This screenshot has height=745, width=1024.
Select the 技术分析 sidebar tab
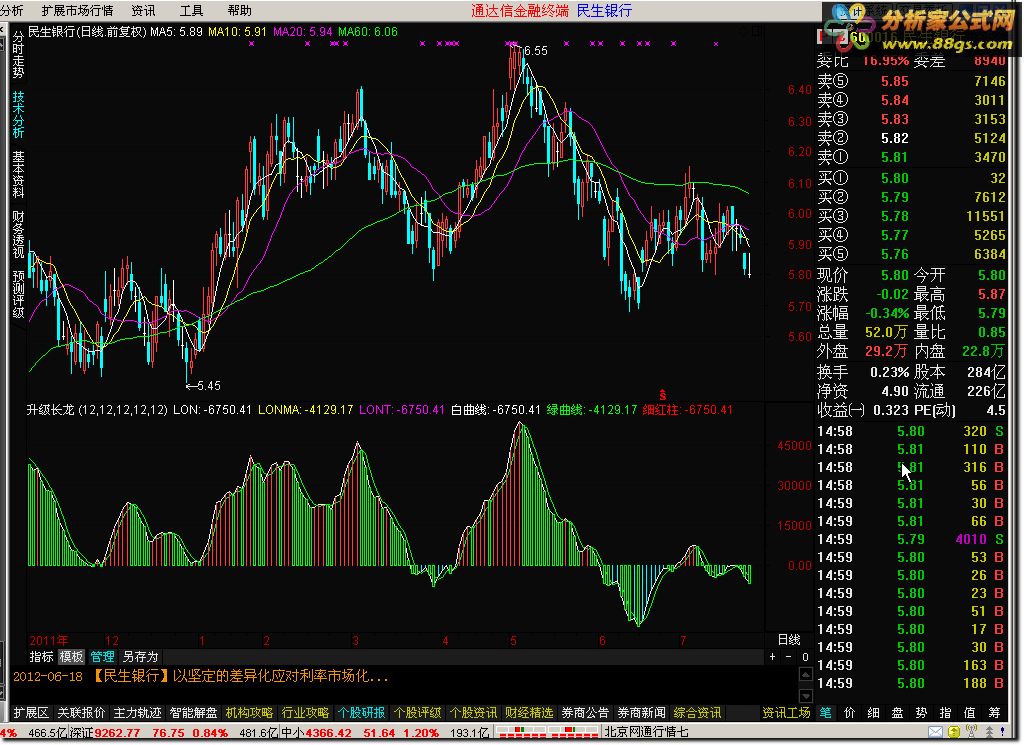pos(18,115)
